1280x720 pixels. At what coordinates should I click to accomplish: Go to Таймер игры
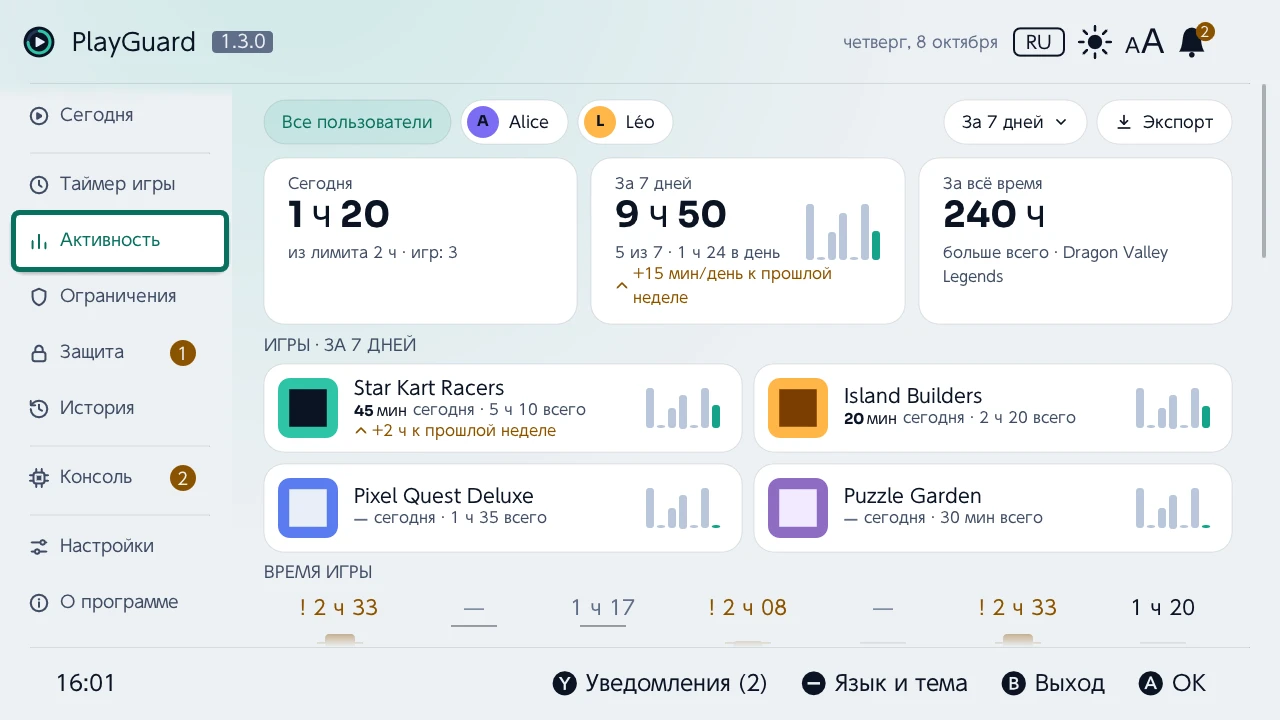pyautogui.click(x=120, y=184)
